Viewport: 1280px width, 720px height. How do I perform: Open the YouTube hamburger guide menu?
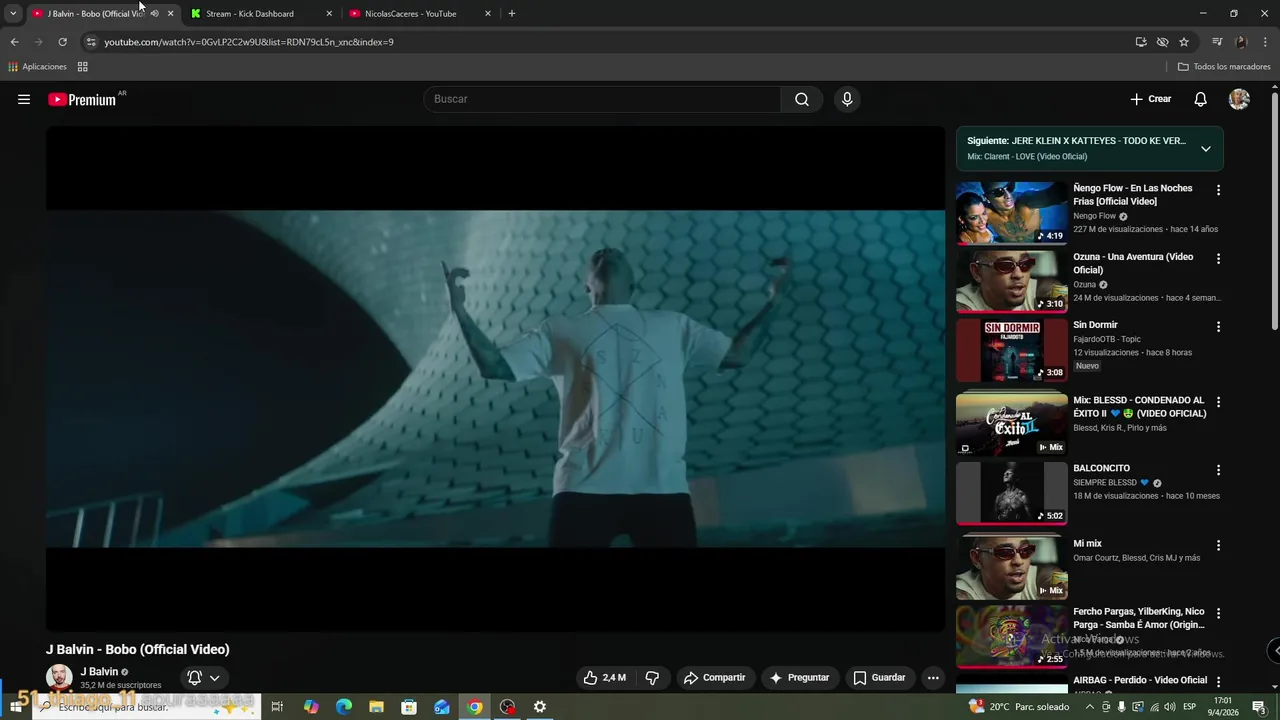point(24,99)
